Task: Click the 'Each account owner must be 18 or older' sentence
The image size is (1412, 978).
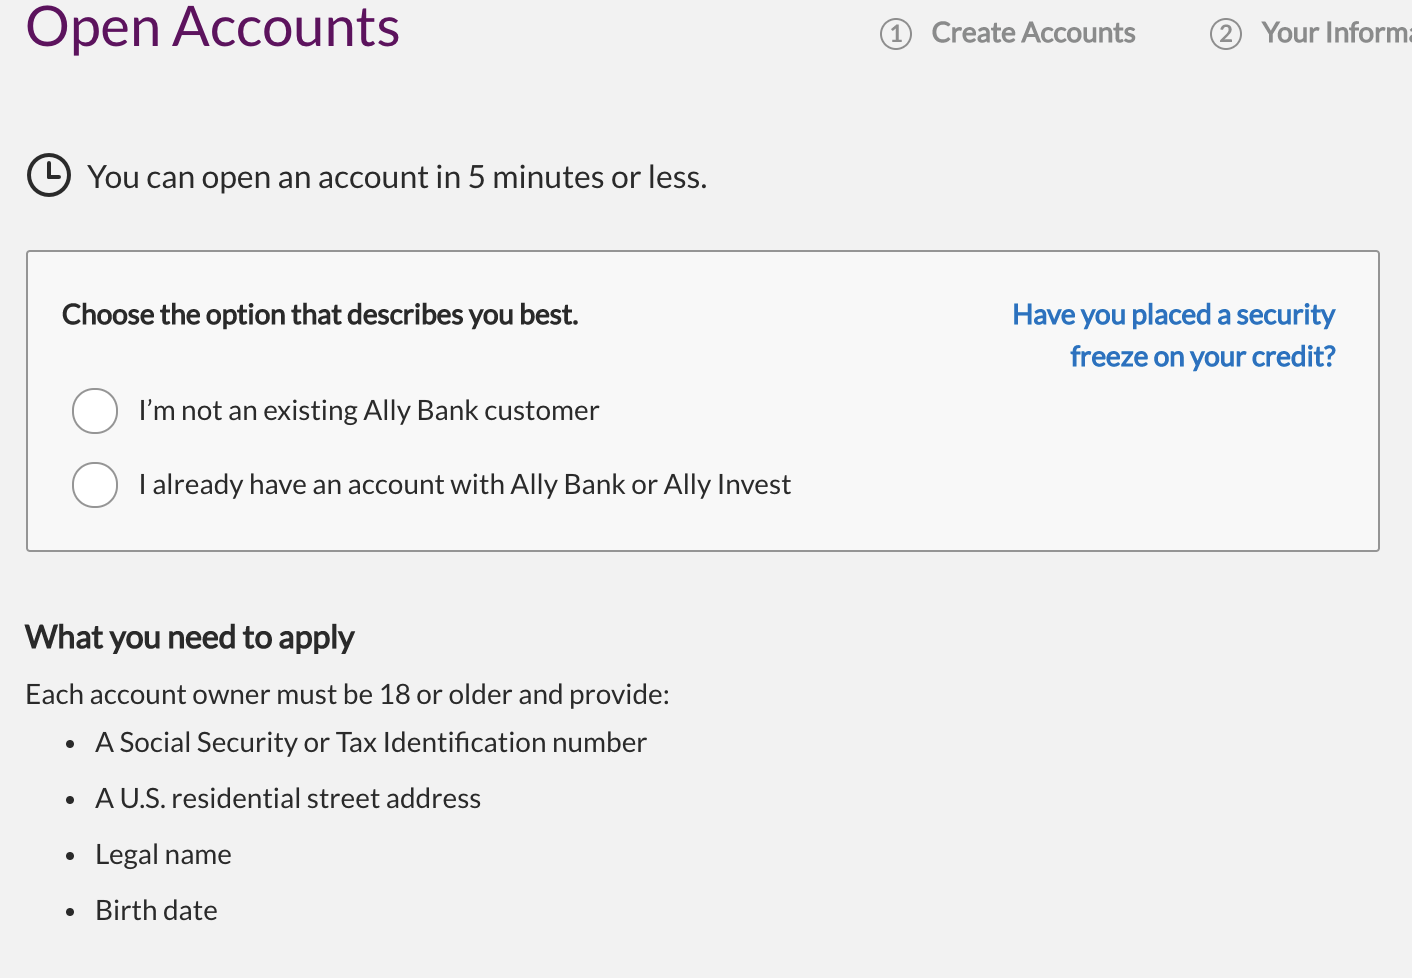Action: tap(347, 694)
